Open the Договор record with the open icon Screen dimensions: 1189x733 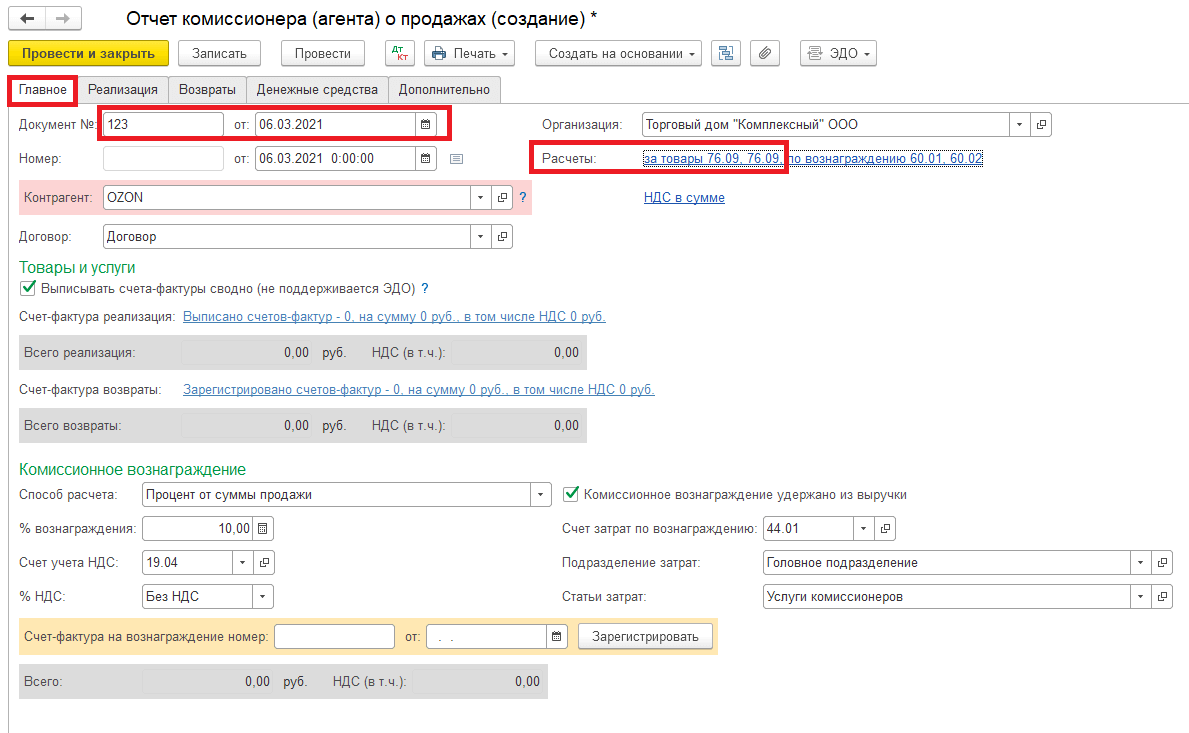[502, 237]
